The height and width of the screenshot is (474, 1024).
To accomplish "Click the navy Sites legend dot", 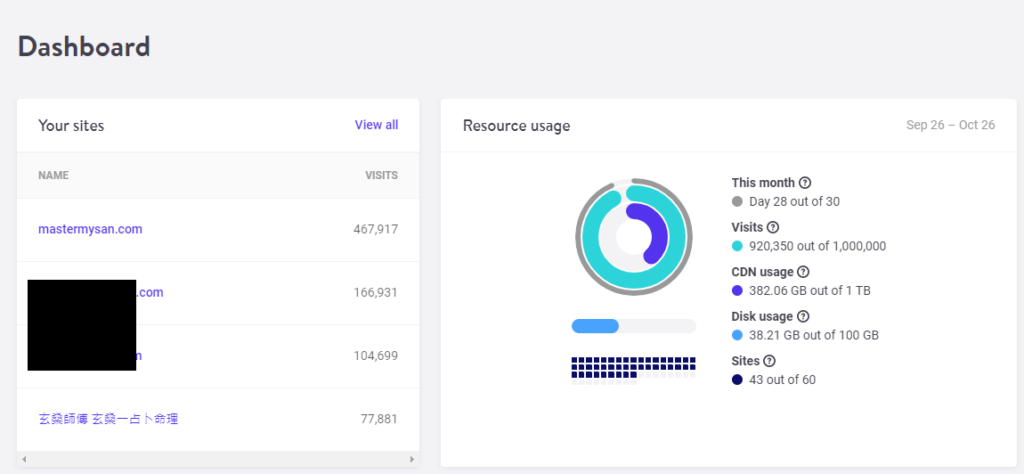I will click(x=737, y=380).
